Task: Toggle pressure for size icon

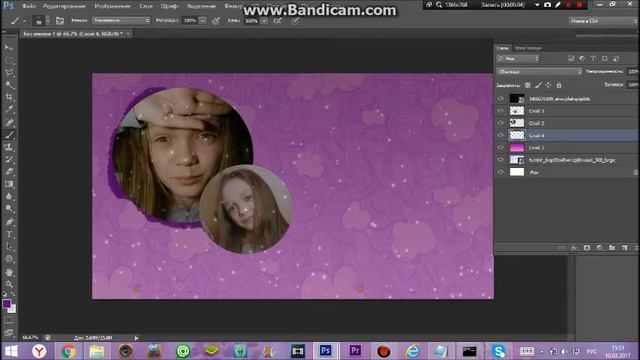Action: (295, 20)
